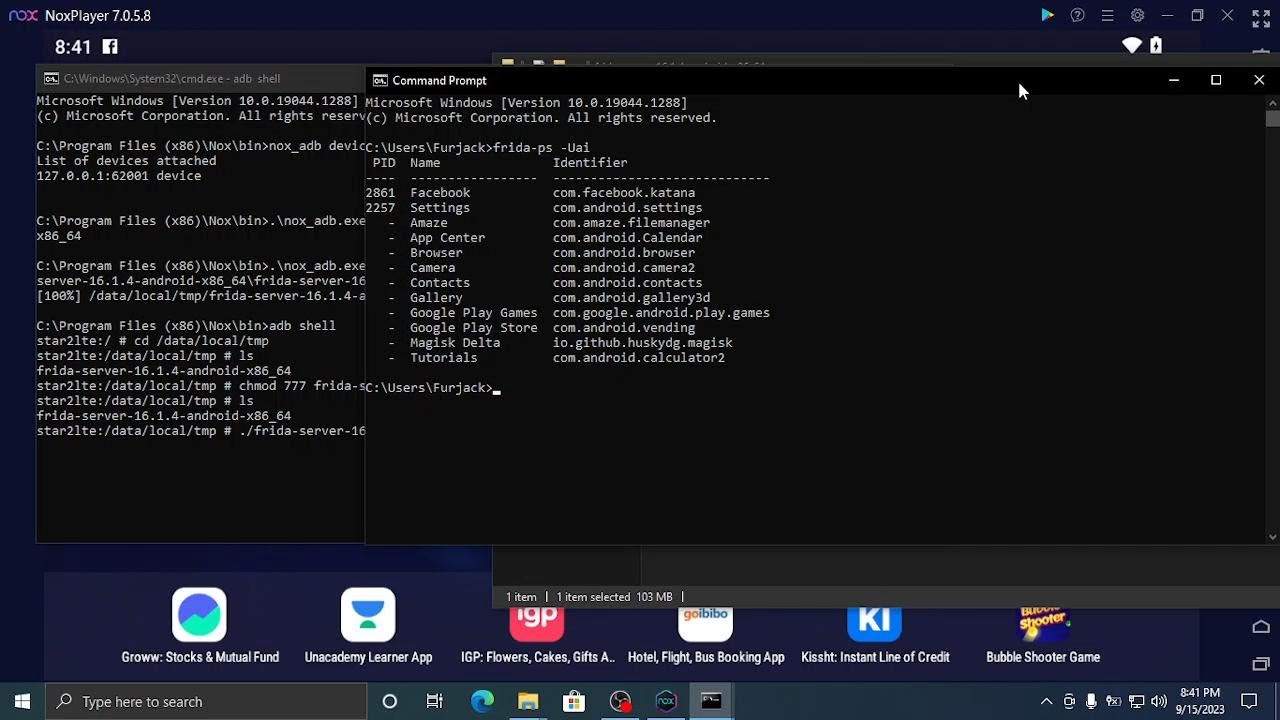Image resolution: width=1280 pixels, height=720 pixels.
Task: Open NoxPlayer settings gear
Action: [1137, 15]
